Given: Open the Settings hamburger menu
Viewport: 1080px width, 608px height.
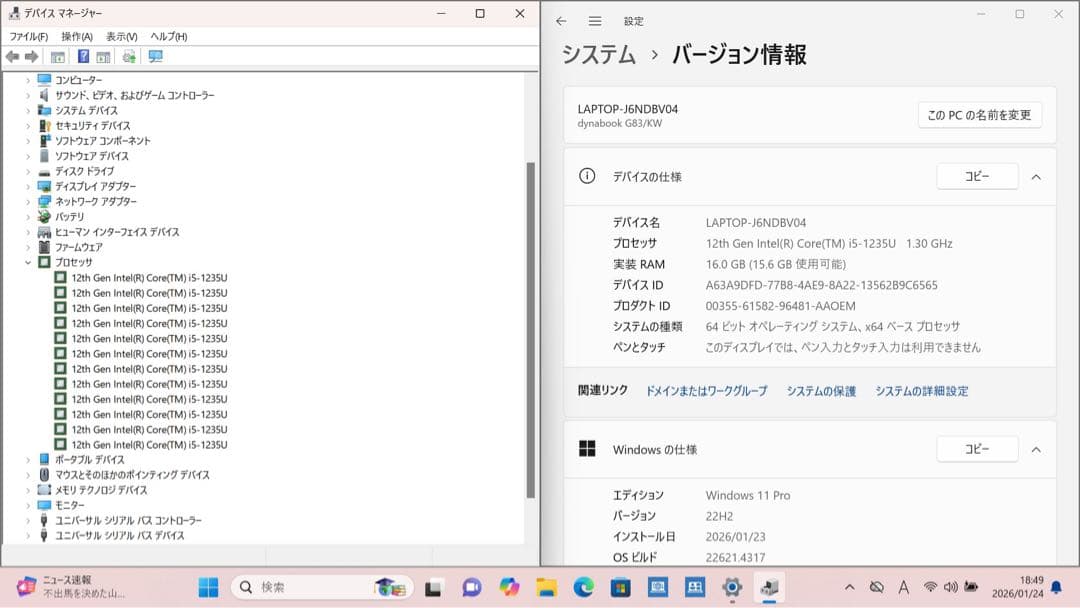Looking at the screenshot, I should (x=594, y=20).
